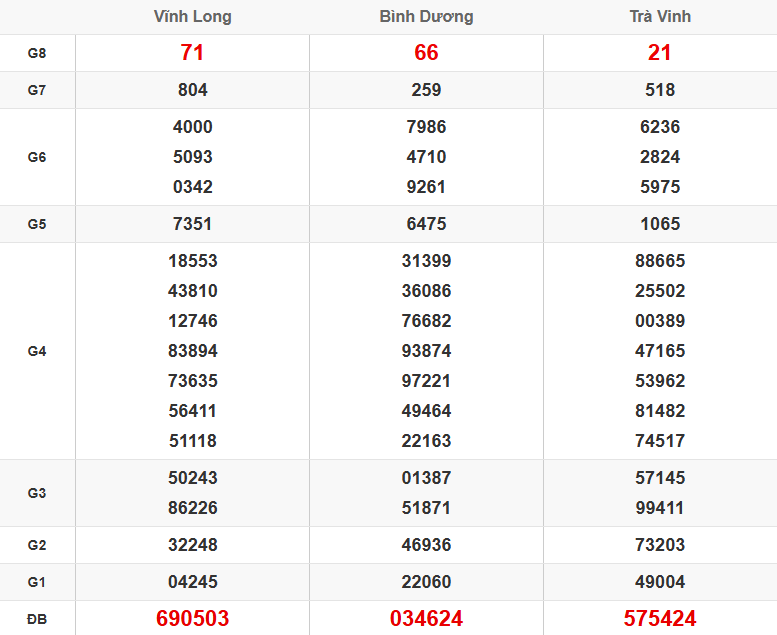Screen dimensions: 777x635
Task: Click Vĩnh Long special prize 690503
Action: pos(192,619)
